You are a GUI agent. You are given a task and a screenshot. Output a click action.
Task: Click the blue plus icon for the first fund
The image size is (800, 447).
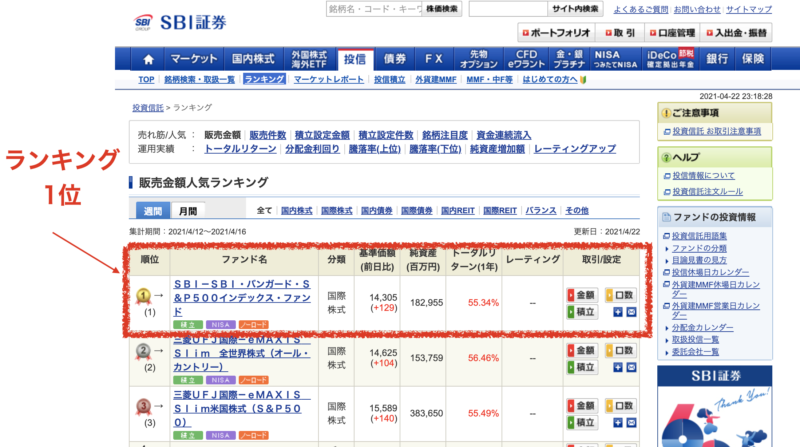pyautogui.click(x=617, y=312)
